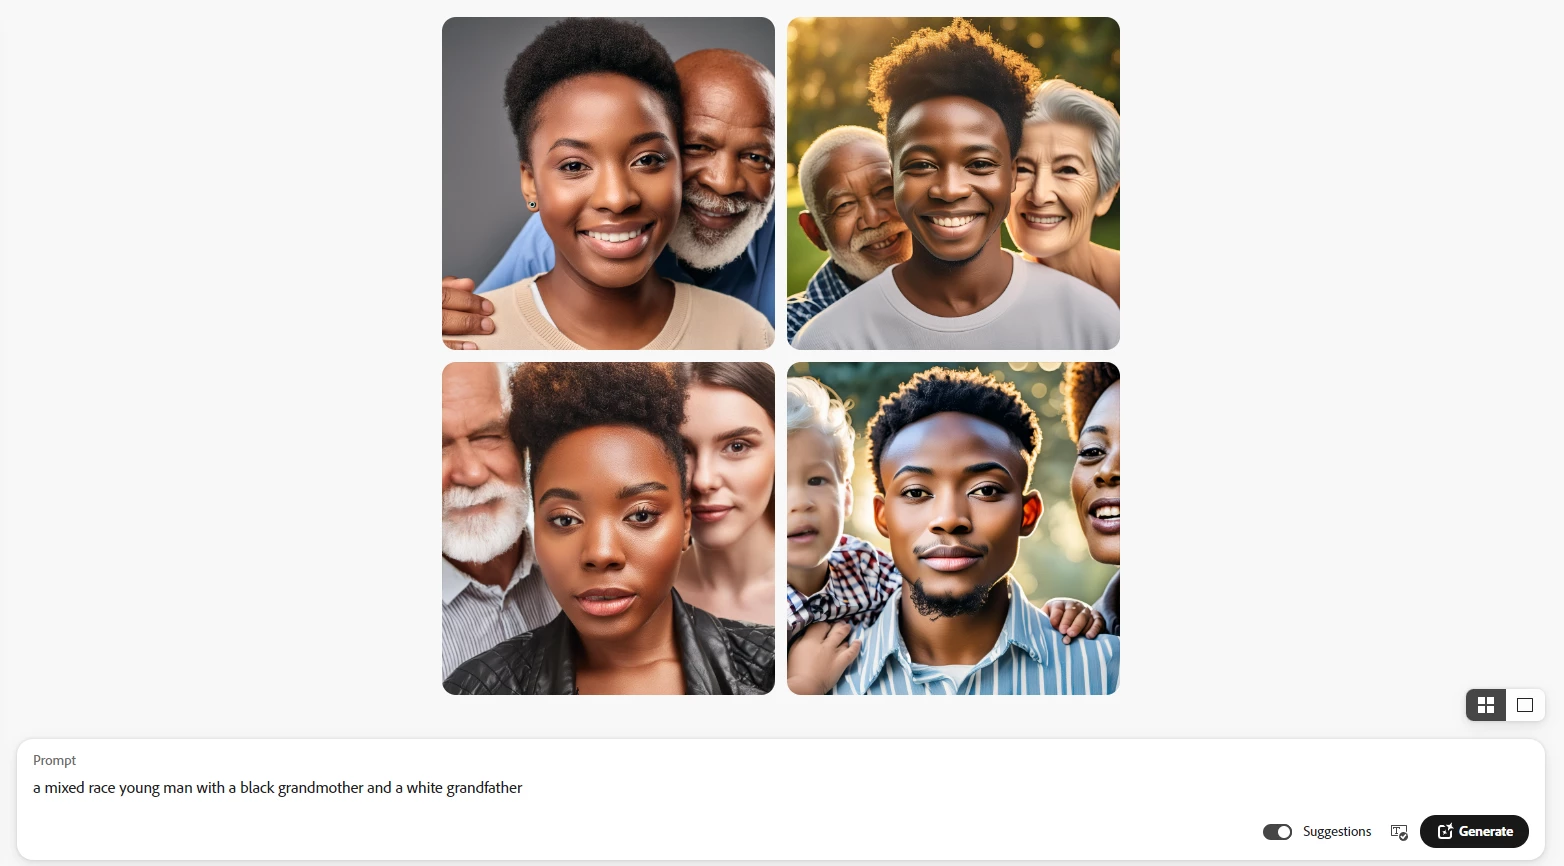Click the Suggestions label text
The image size is (1564, 866).
click(1337, 832)
